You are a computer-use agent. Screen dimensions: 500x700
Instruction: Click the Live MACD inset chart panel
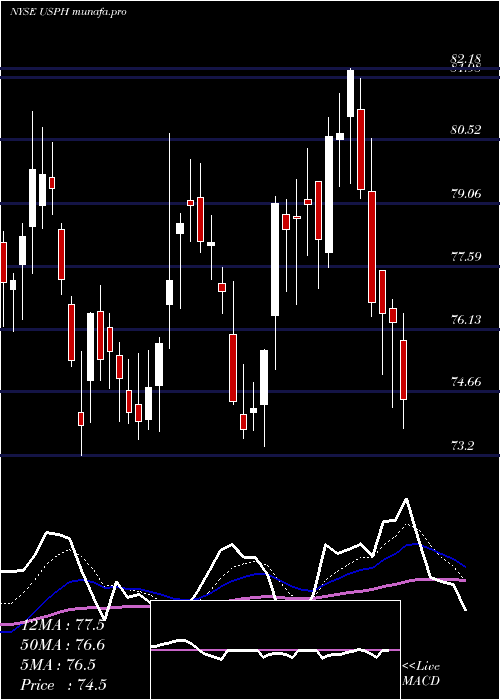point(275,650)
